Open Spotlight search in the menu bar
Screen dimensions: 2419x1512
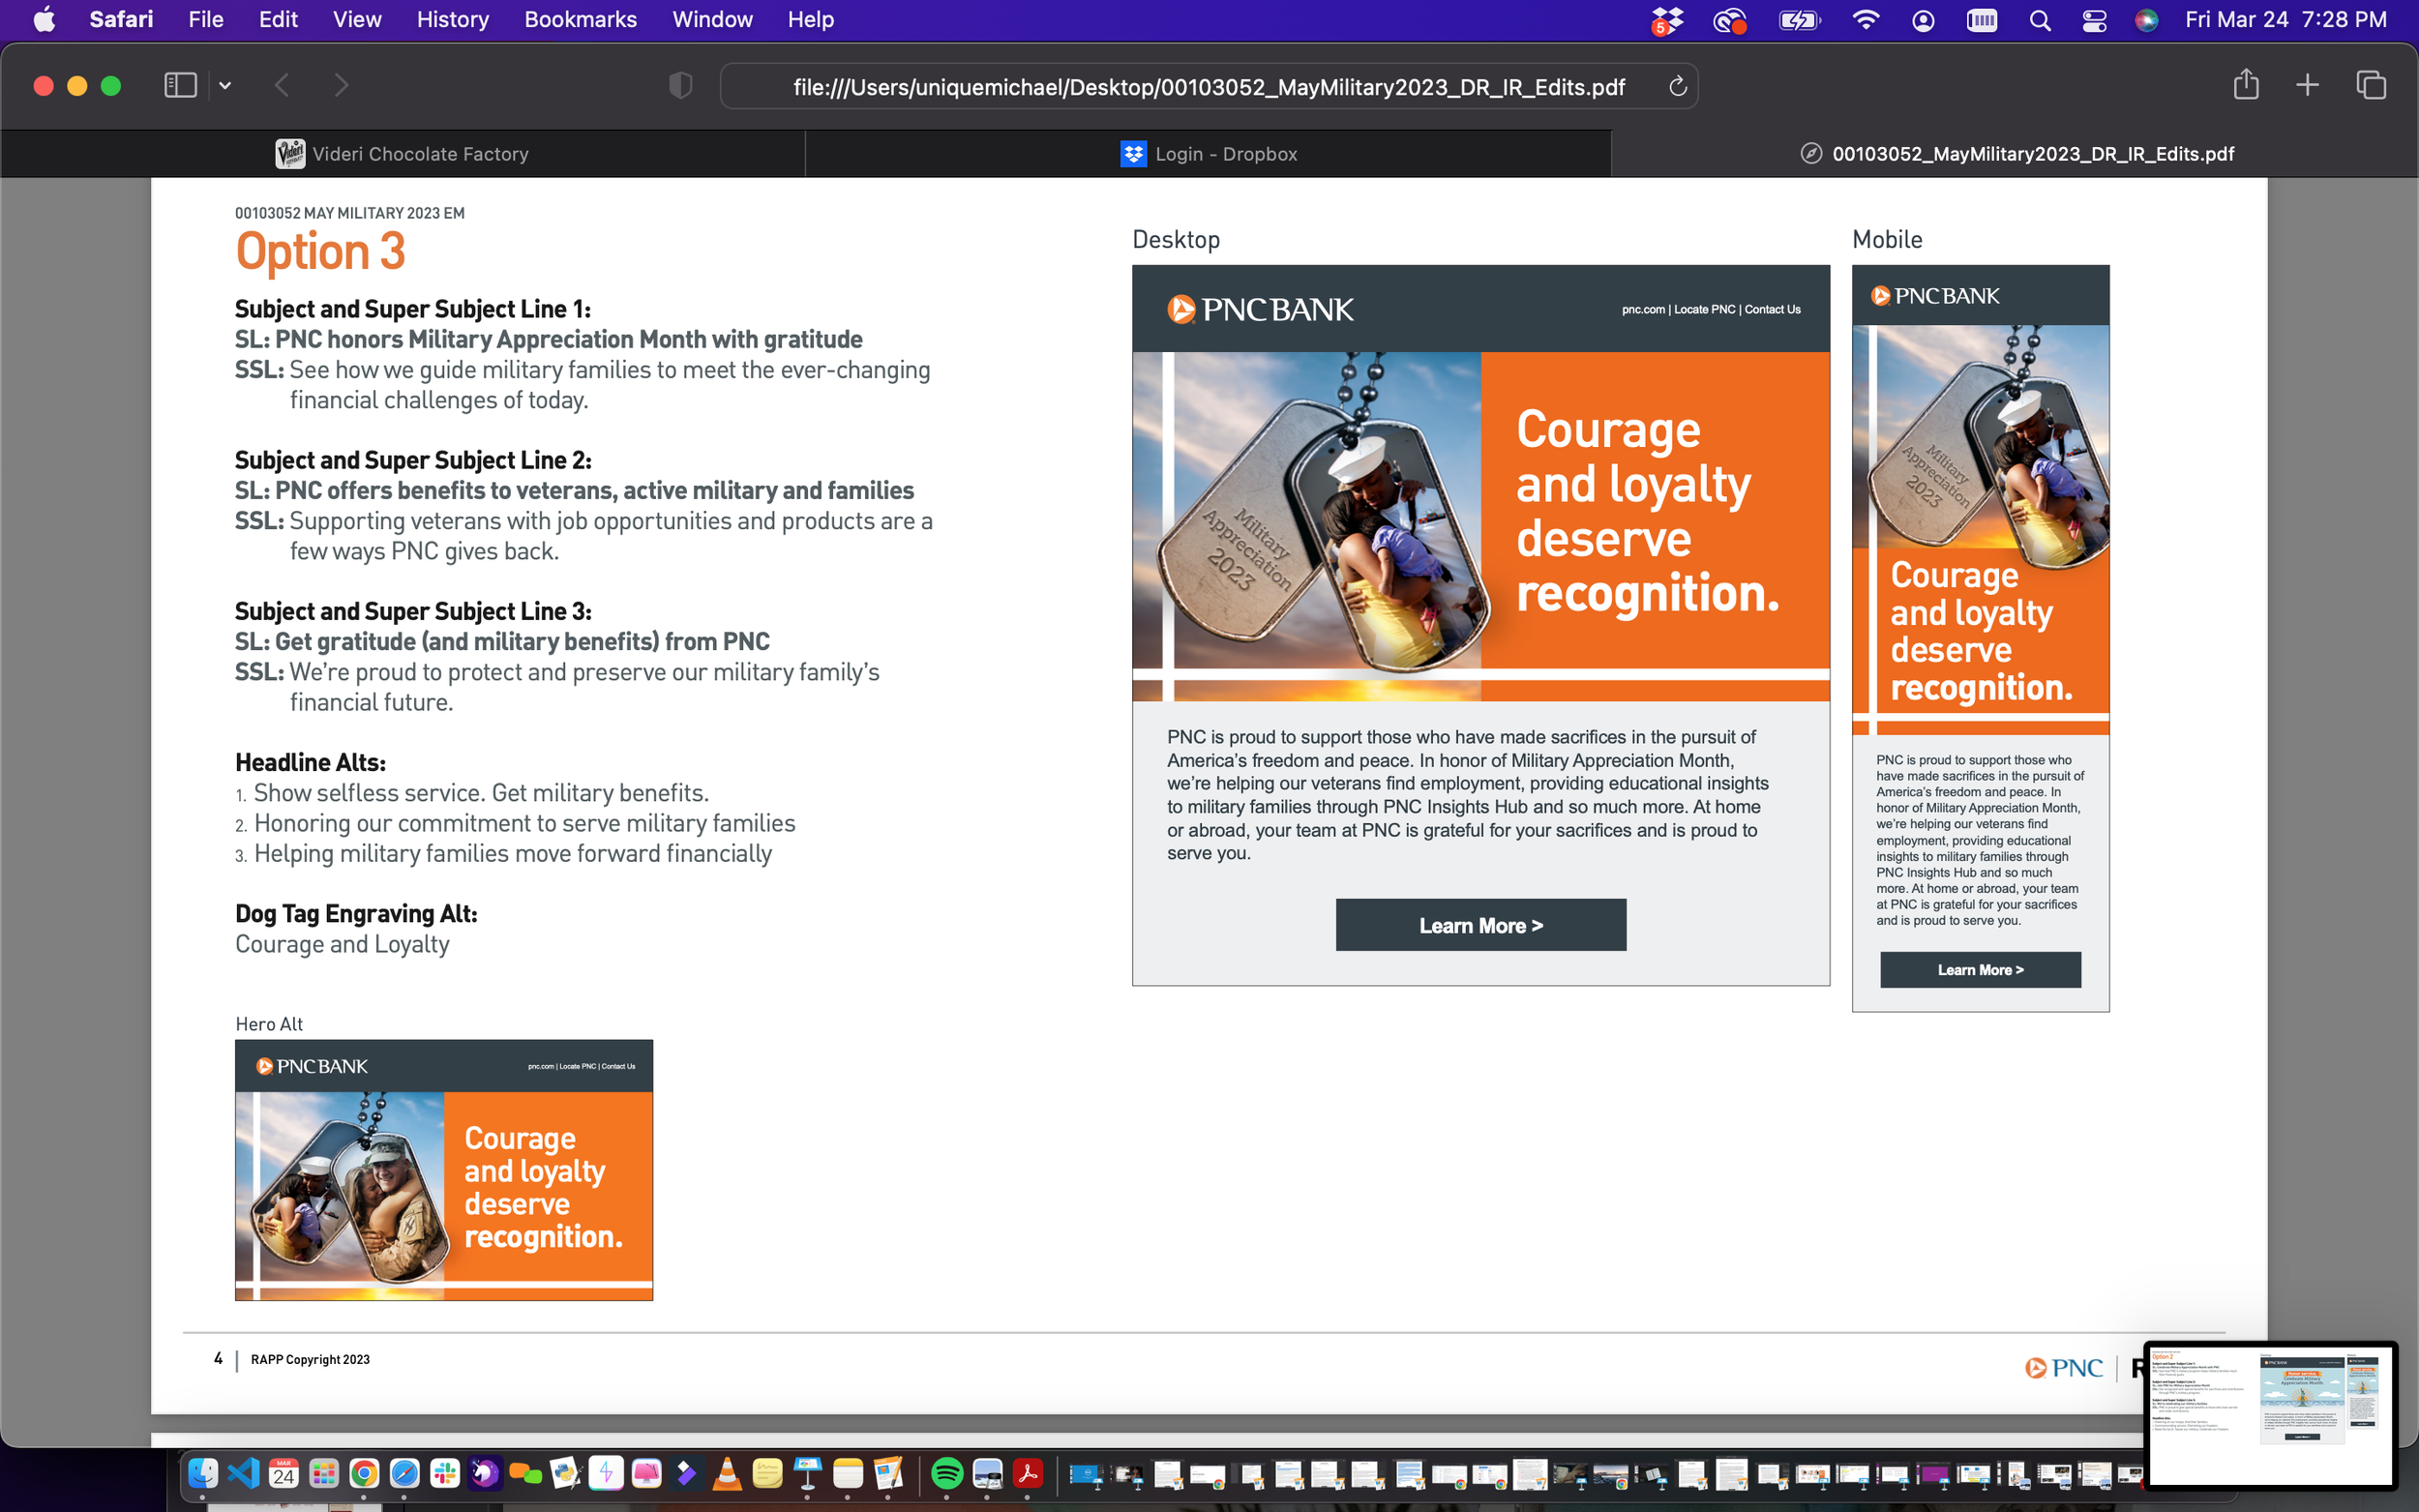coord(2040,20)
